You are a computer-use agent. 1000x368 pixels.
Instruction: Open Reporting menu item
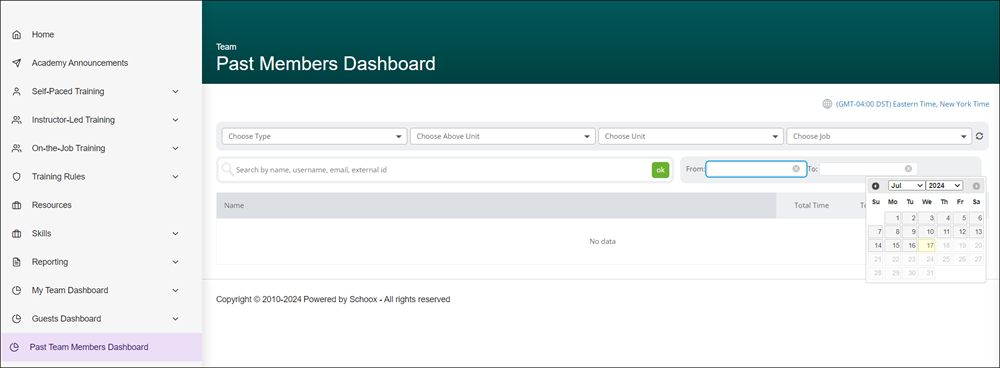tap(50, 262)
